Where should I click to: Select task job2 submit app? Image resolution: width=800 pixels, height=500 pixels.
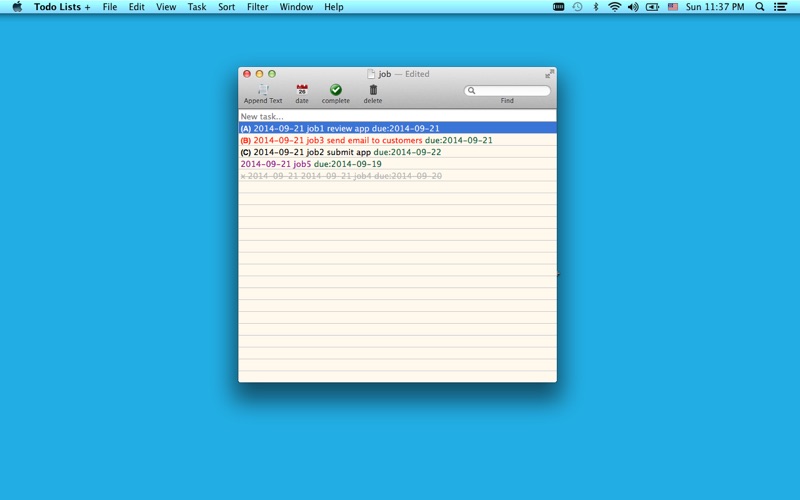tap(397, 152)
